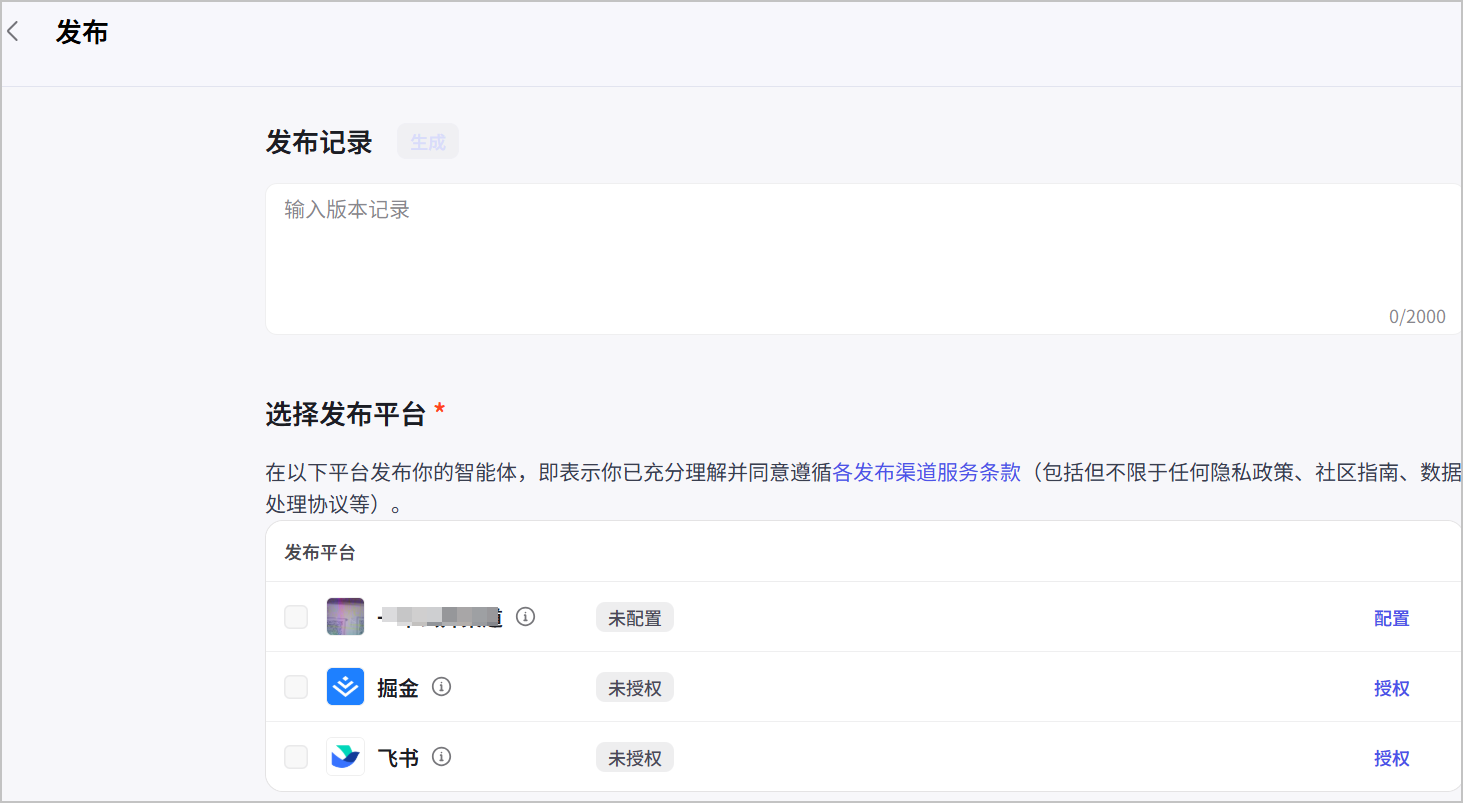Image resolution: width=1463 pixels, height=803 pixels.
Task: Tick the checkbox for 飞书
Action: (296, 757)
